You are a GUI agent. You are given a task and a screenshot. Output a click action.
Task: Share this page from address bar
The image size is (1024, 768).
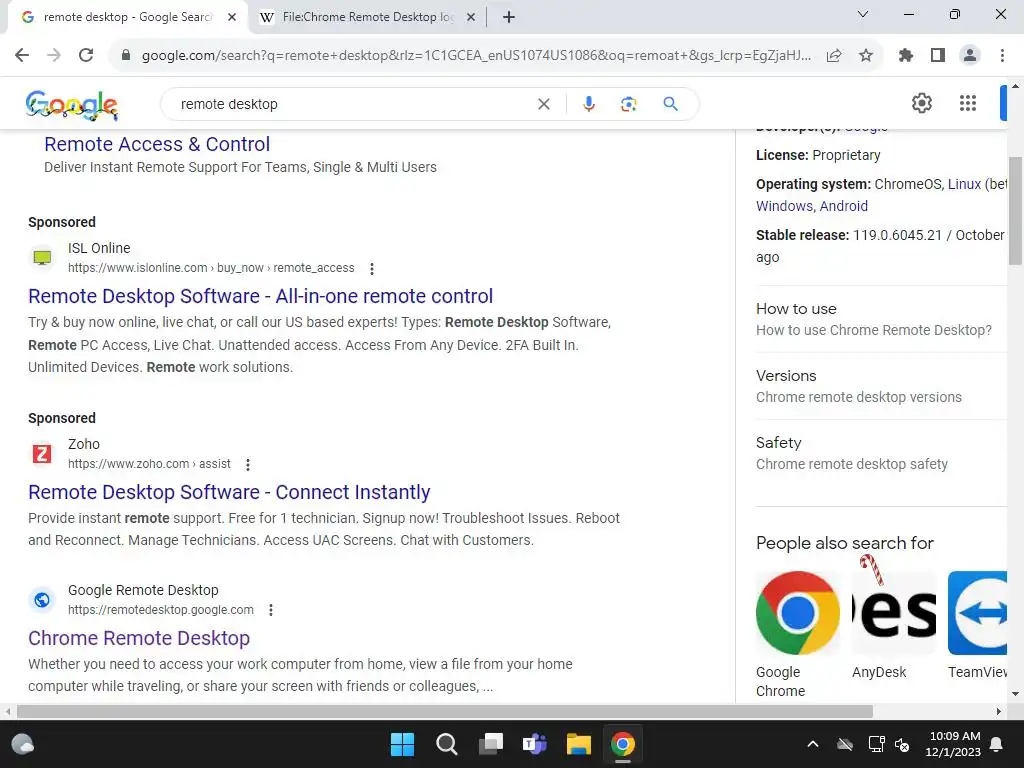pos(834,56)
